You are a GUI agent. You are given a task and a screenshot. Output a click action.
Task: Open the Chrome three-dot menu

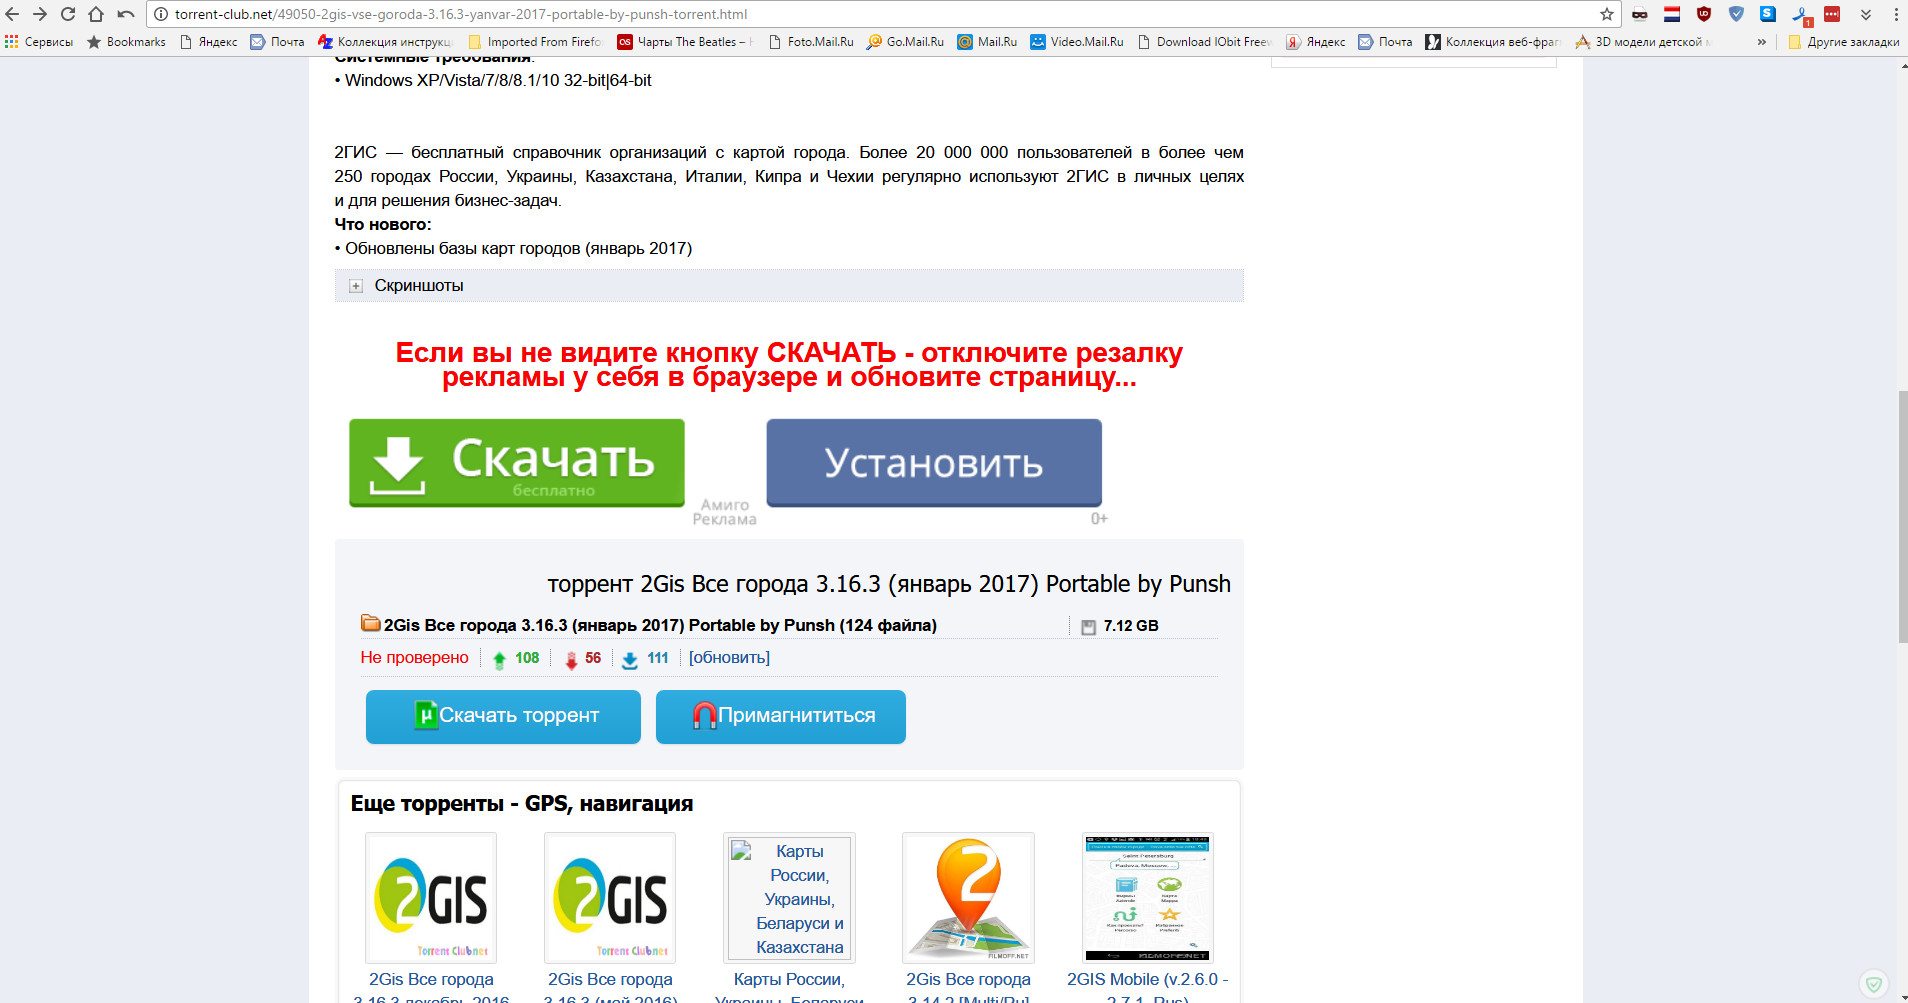(1896, 14)
